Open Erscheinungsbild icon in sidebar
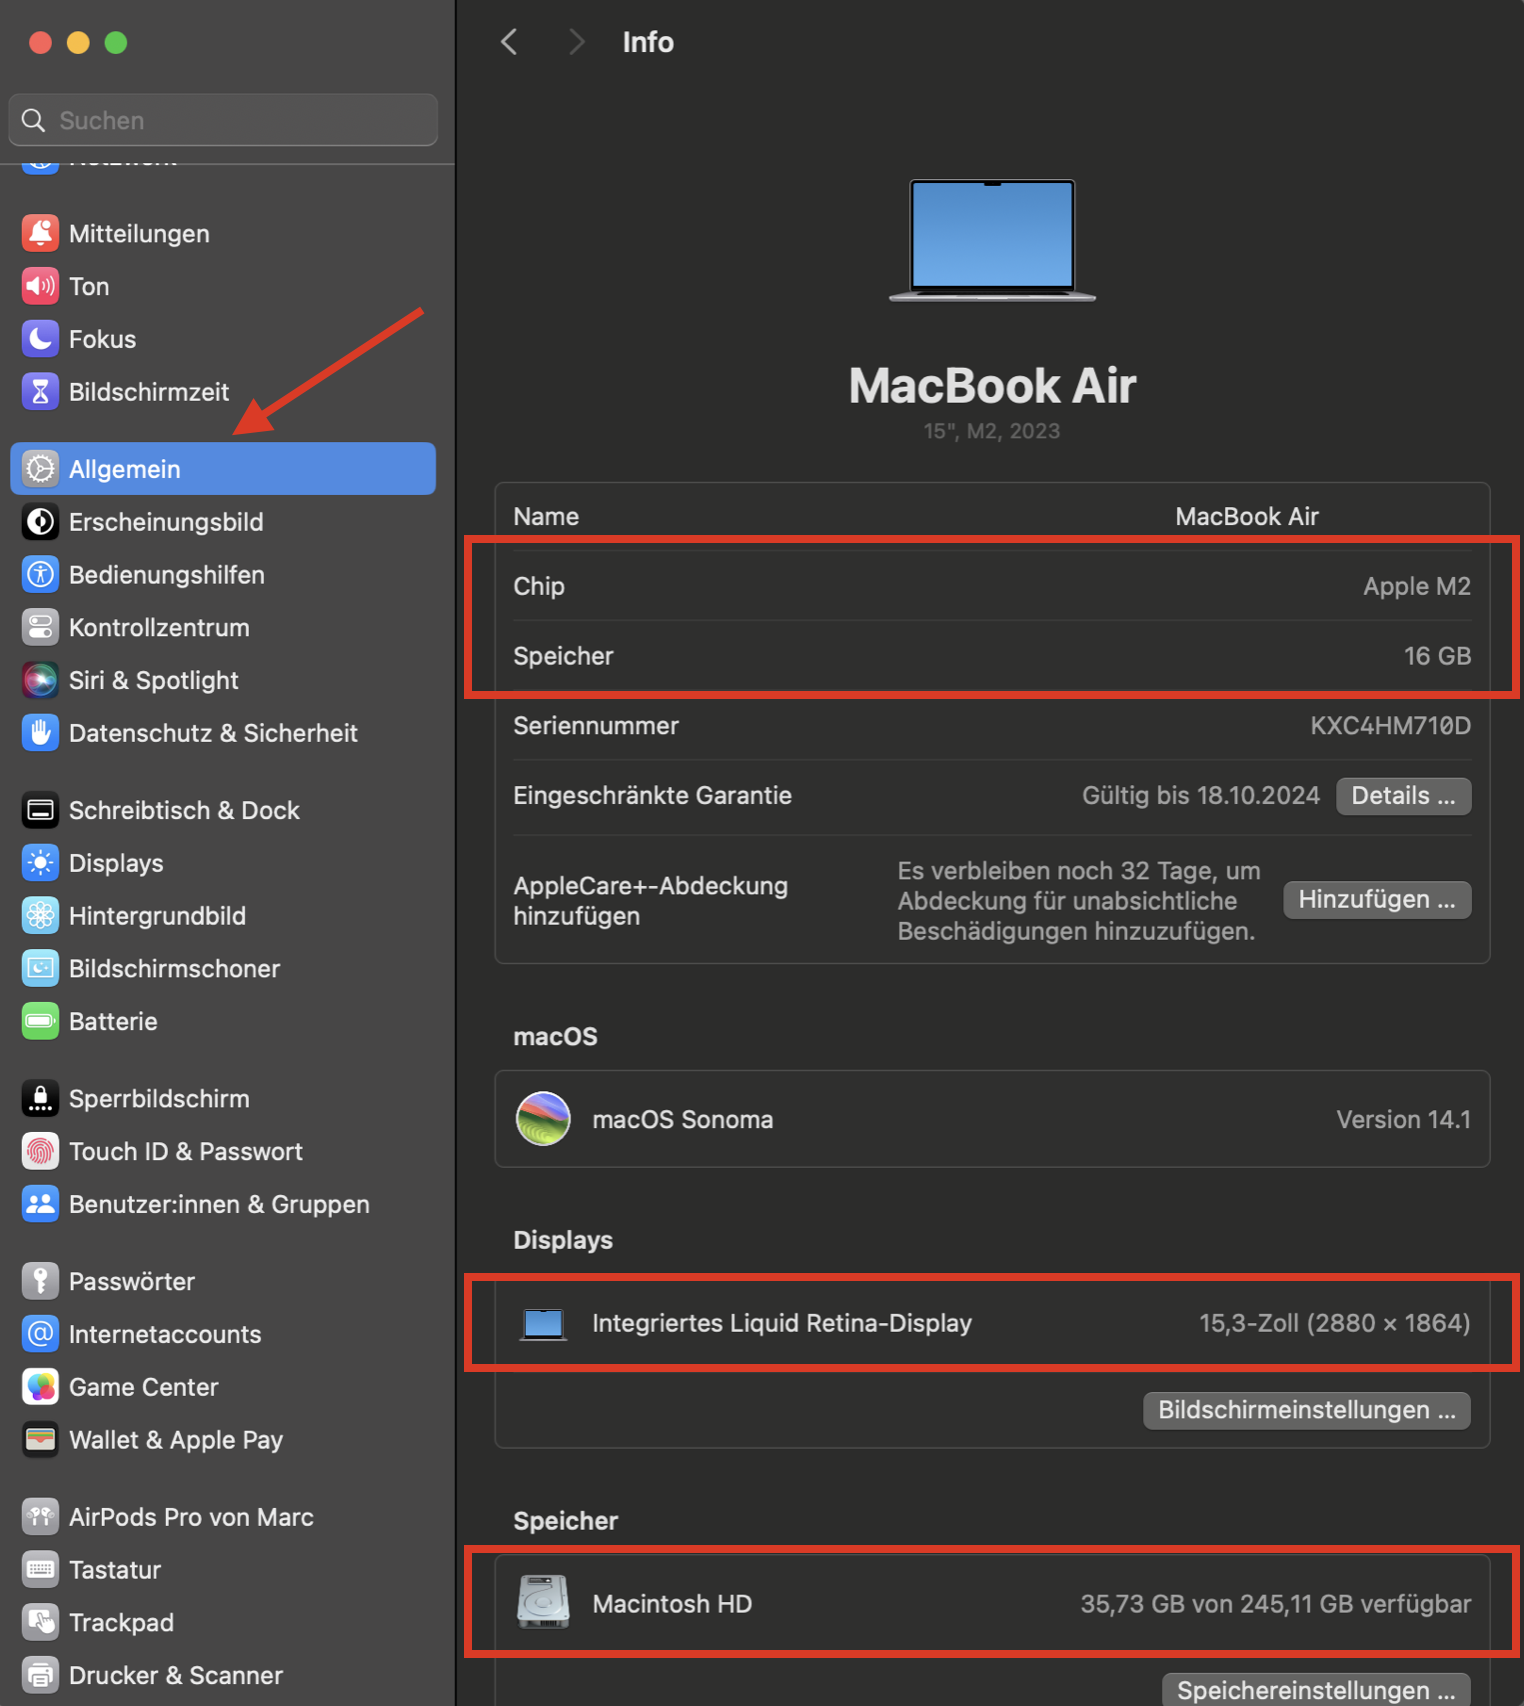This screenshot has height=1706, width=1524. tap(40, 521)
